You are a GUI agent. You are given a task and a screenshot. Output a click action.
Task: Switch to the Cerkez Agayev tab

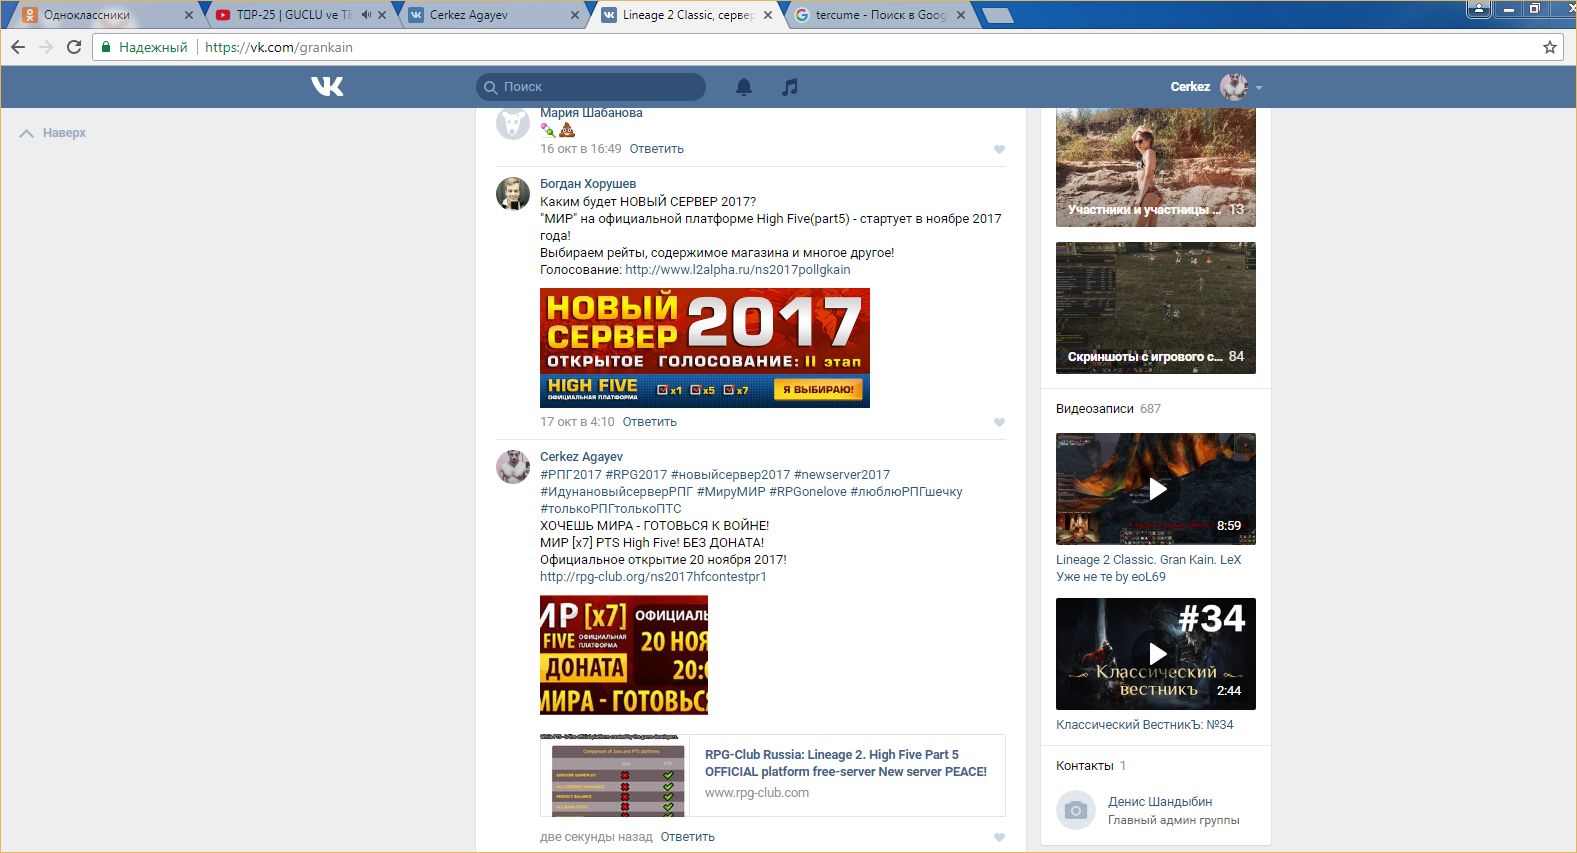click(x=493, y=15)
